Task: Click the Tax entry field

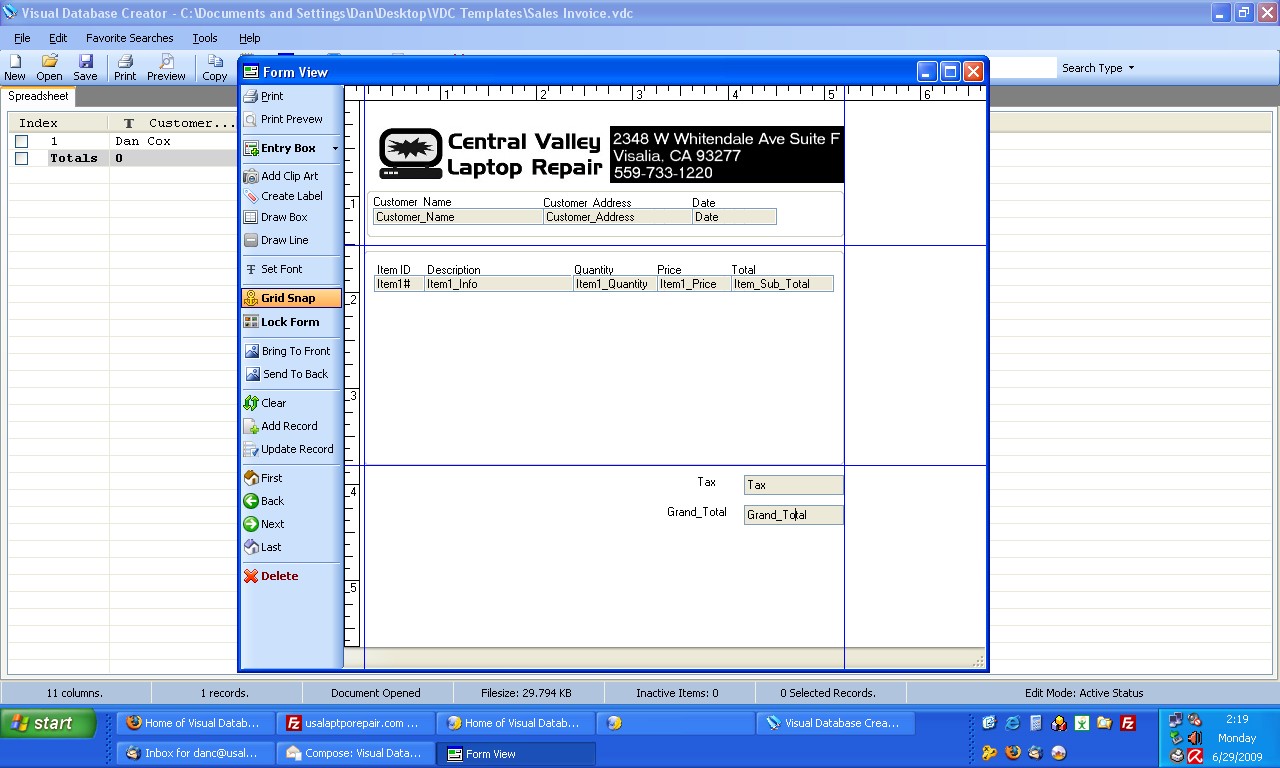Action: click(x=794, y=485)
